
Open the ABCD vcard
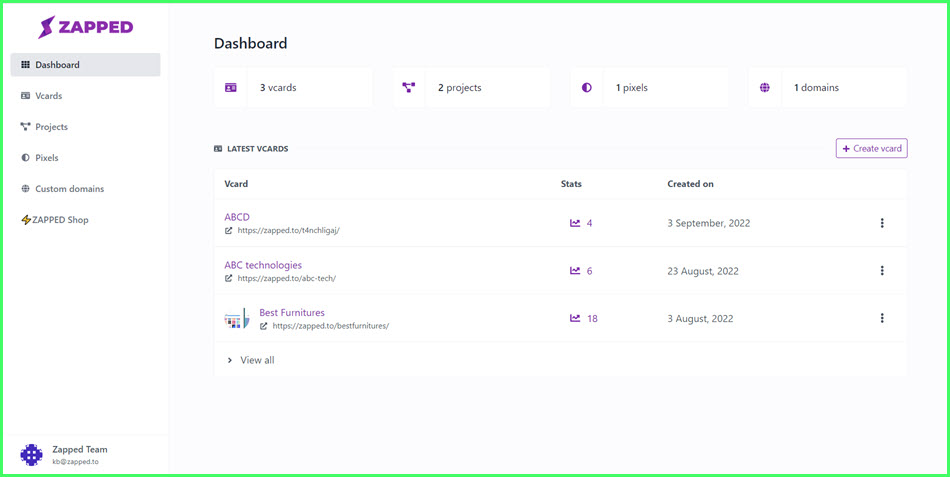coord(237,217)
